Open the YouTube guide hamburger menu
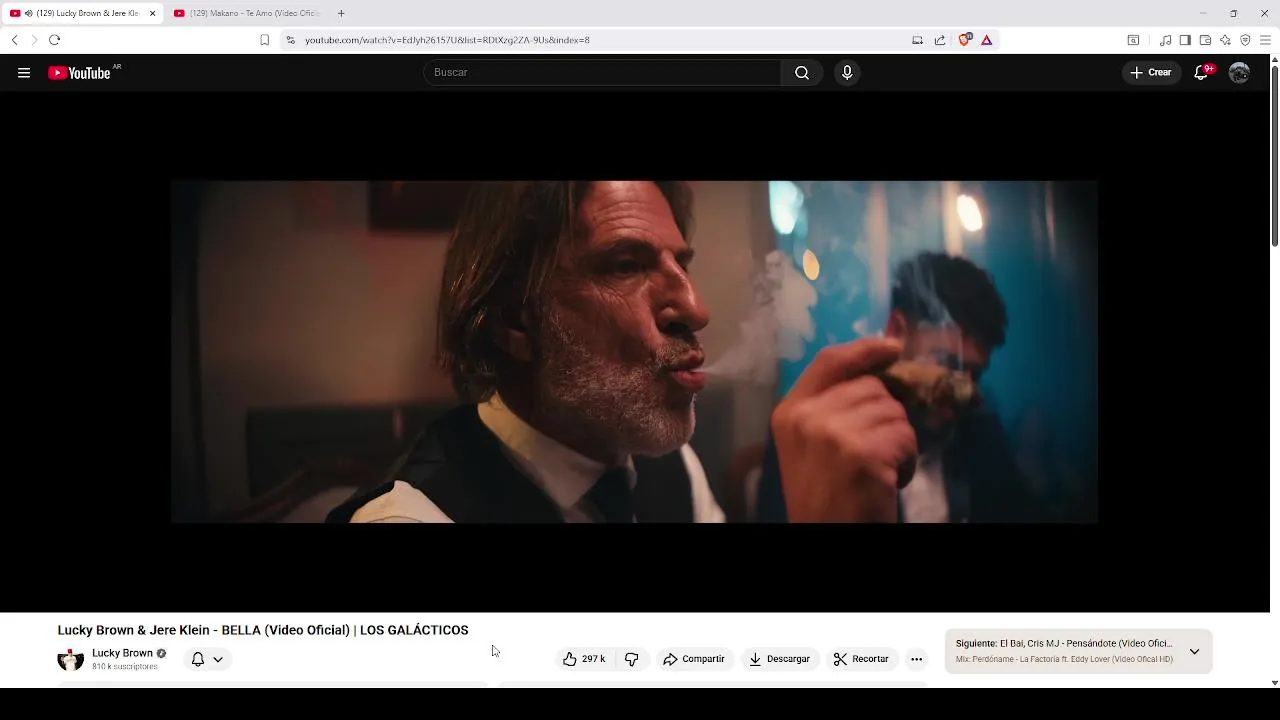This screenshot has width=1280, height=720. pyautogui.click(x=24, y=72)
